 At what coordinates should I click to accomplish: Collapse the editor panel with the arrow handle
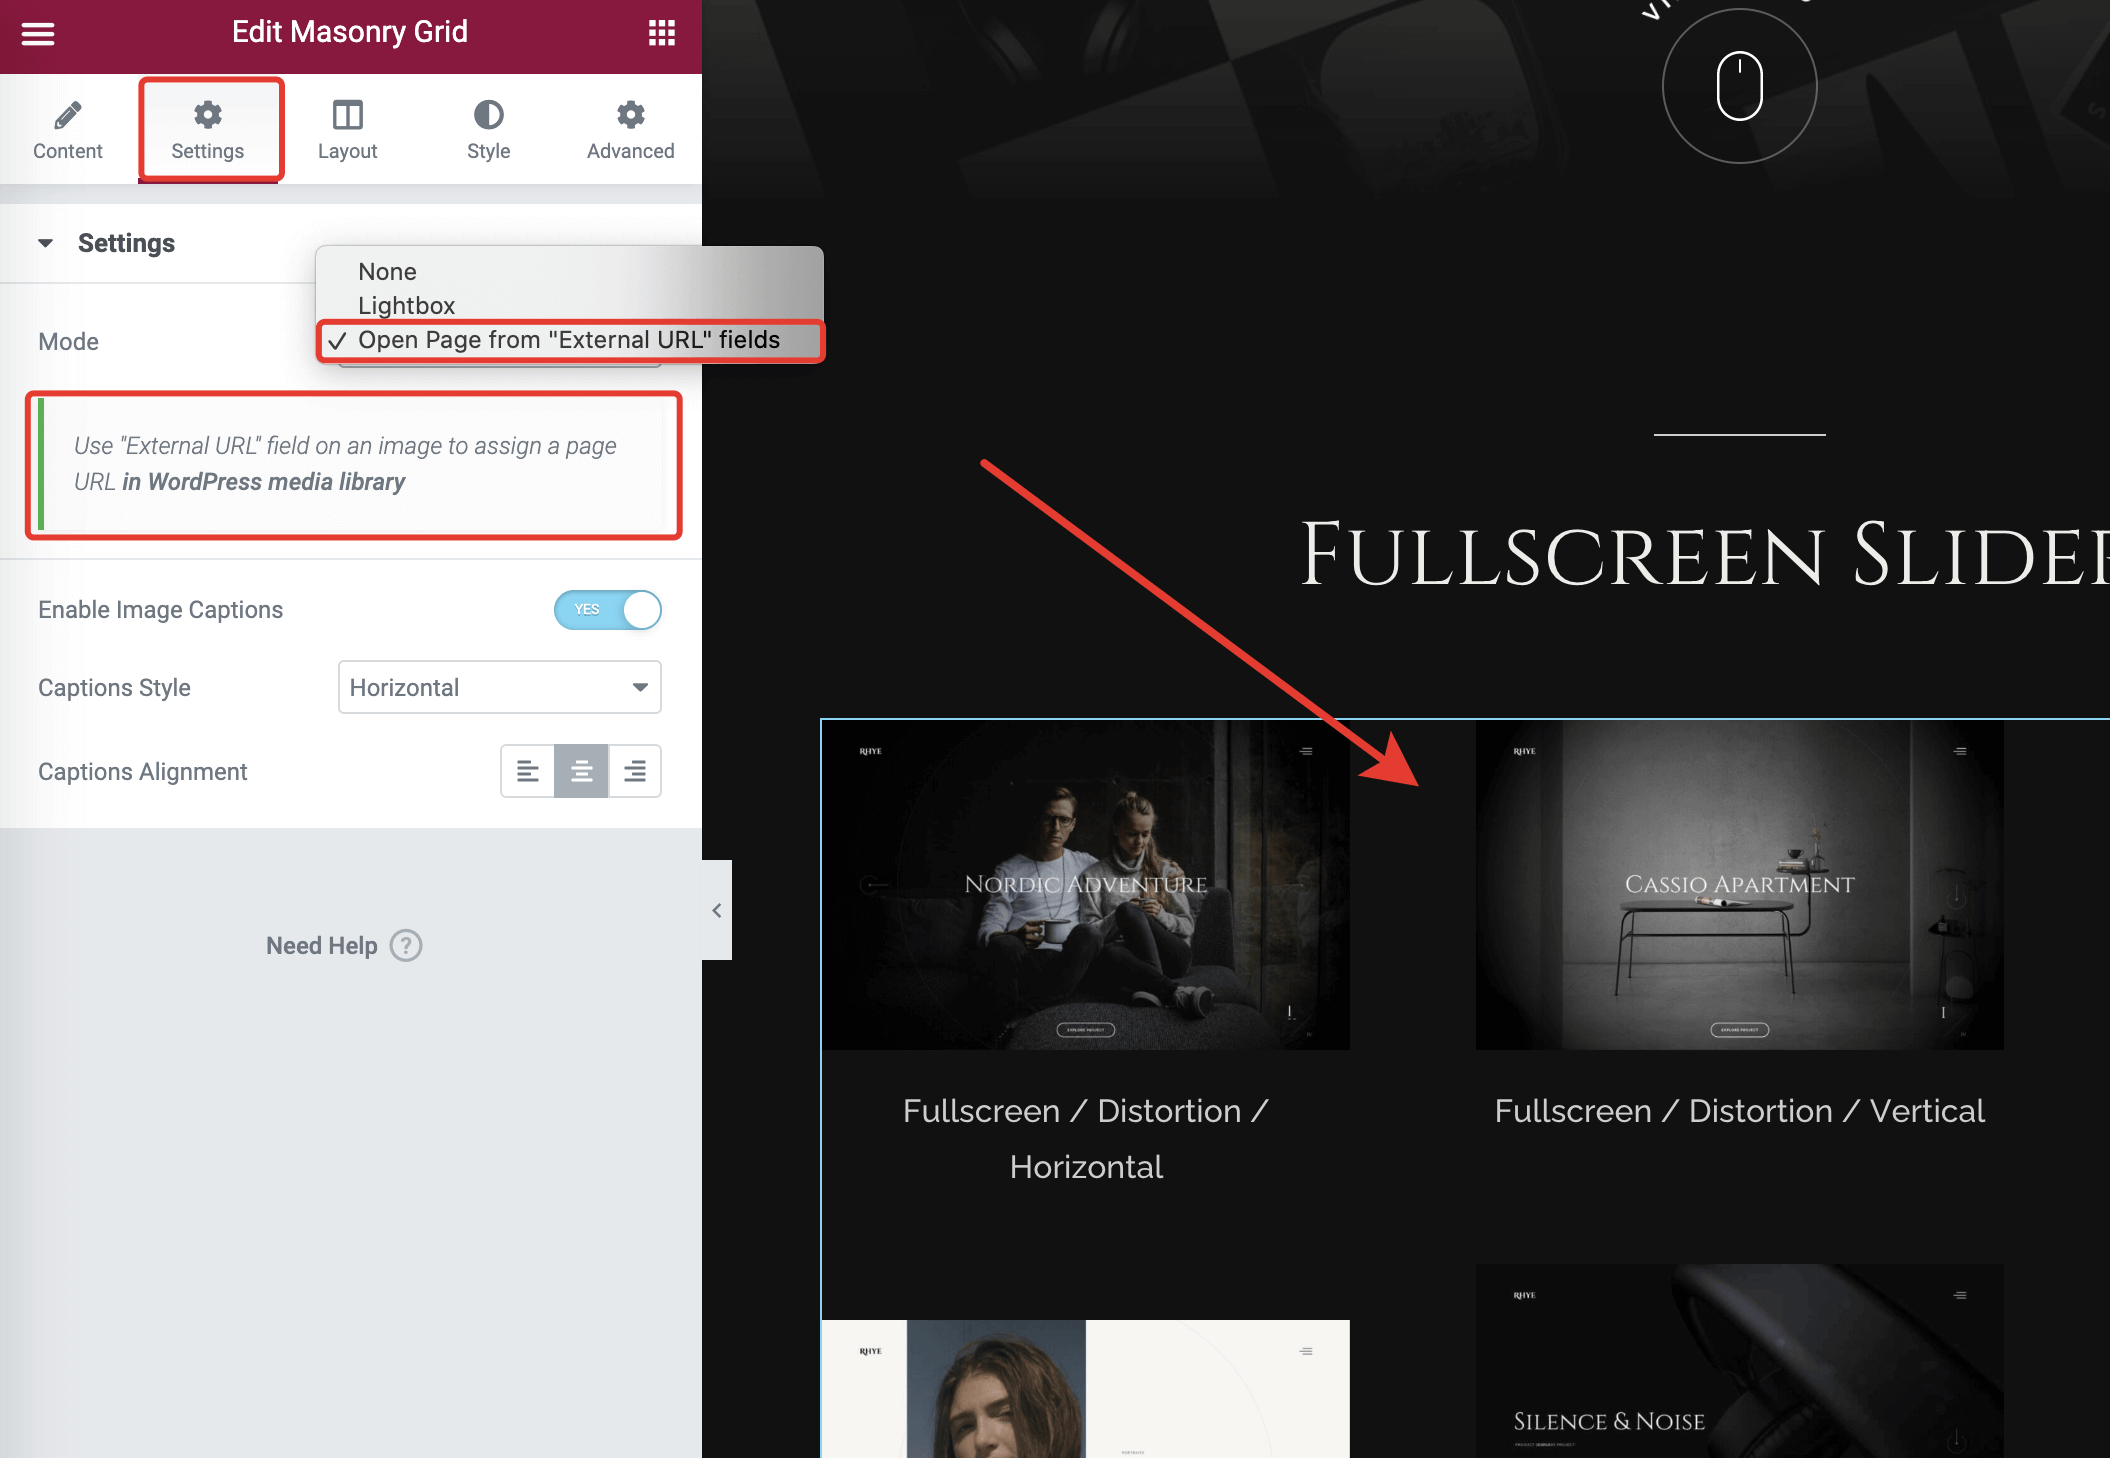click(x=716, y=910)
